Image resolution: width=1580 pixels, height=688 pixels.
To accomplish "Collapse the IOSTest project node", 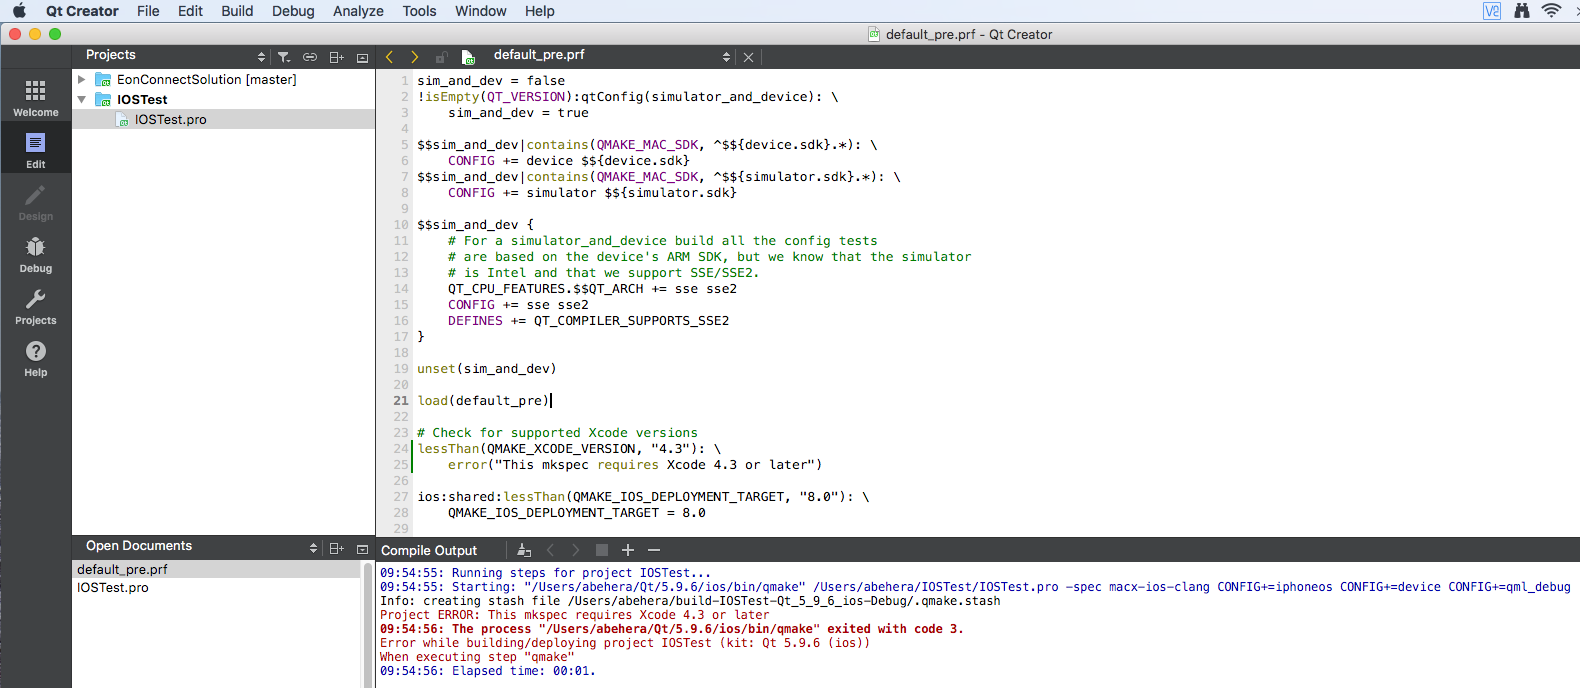I will (82, 99).
